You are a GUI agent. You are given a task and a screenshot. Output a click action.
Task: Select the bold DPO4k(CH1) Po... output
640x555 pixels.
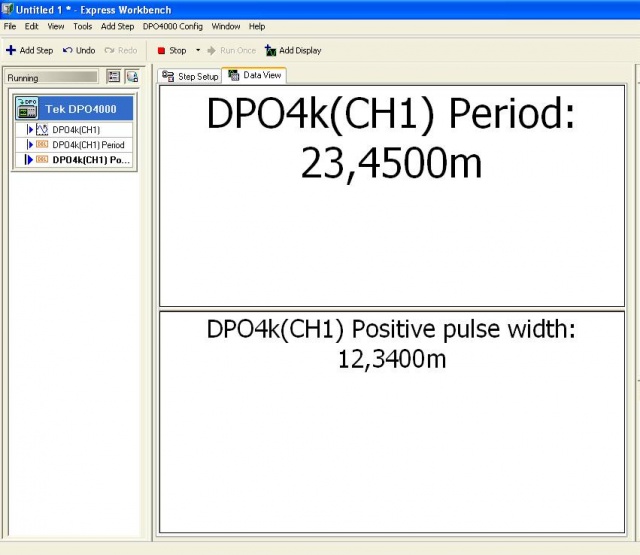click(x=91, y=160)
